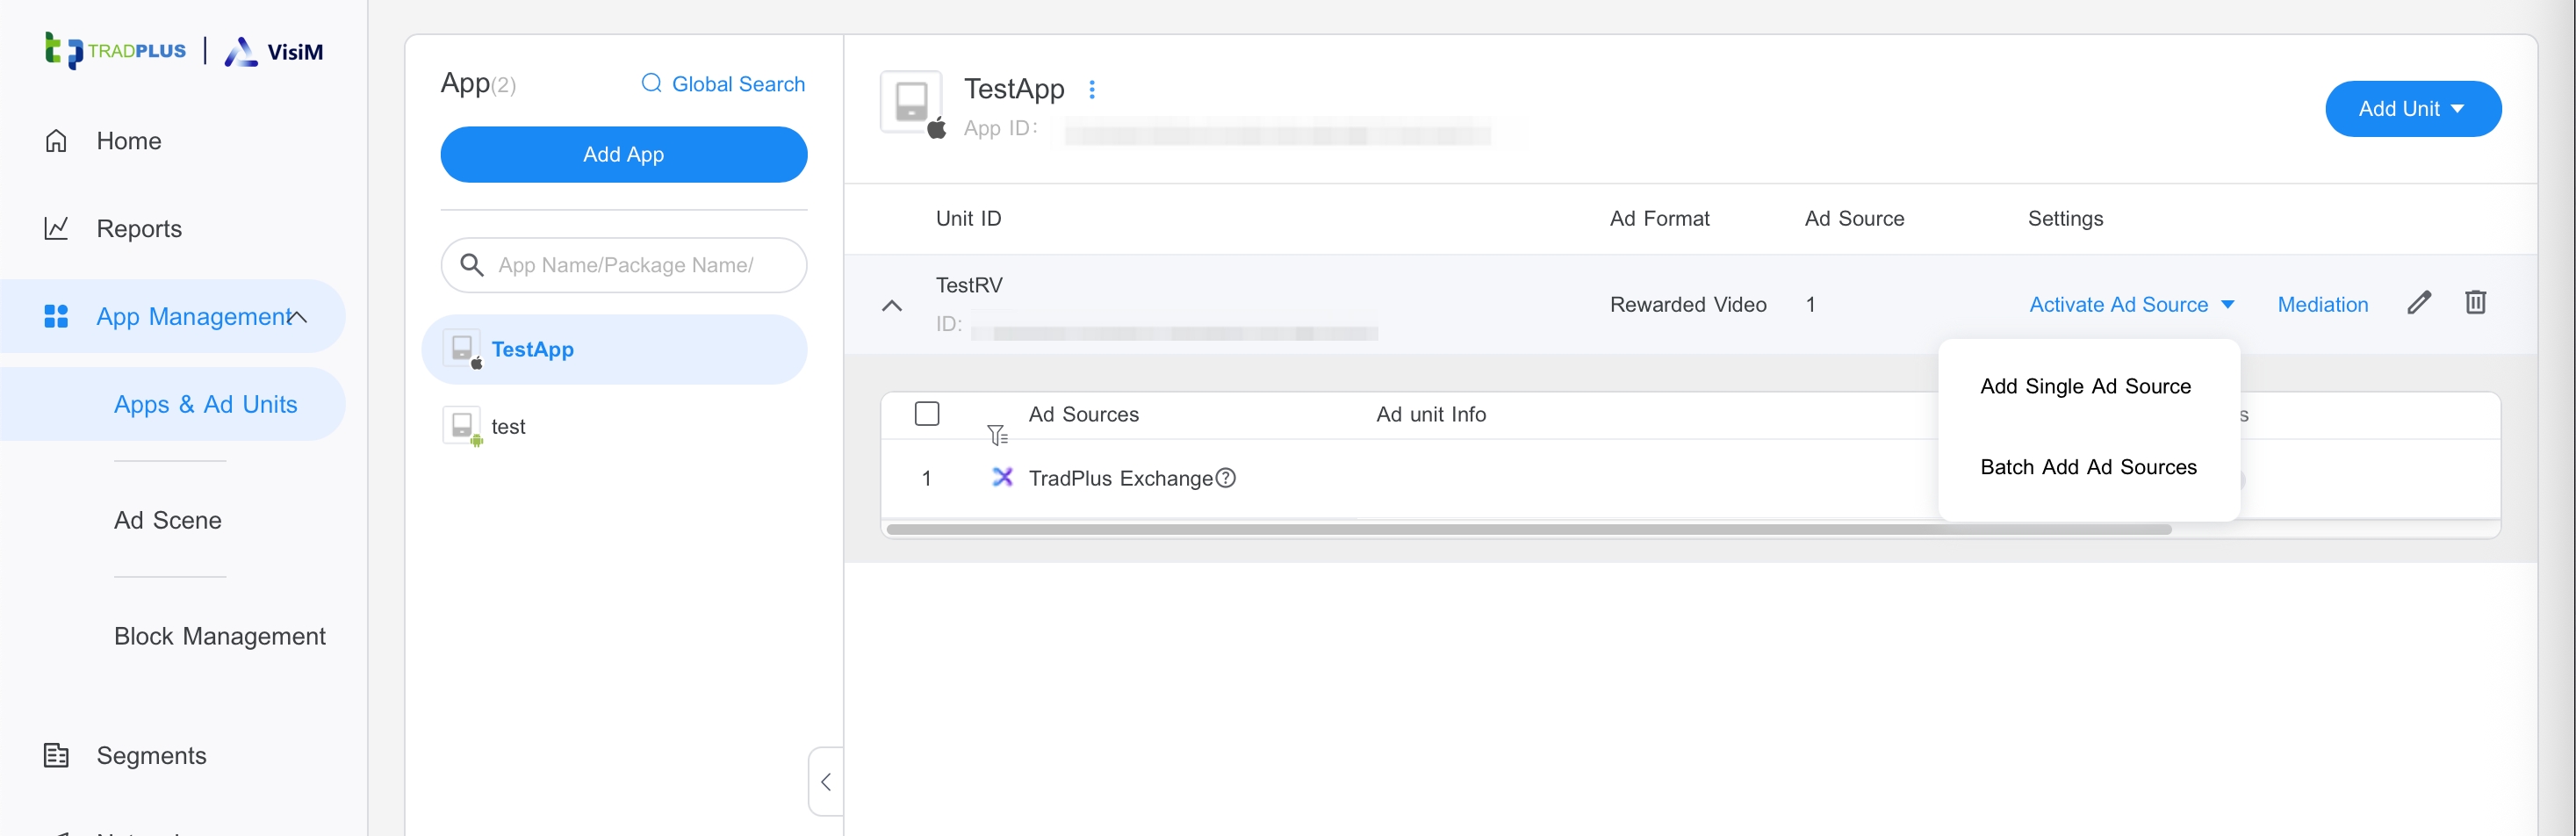Image resolution: width=2576 pixels, height=836 pixels.
Task: Click the Segments icon in sidebar
Action: click(56, 755)
